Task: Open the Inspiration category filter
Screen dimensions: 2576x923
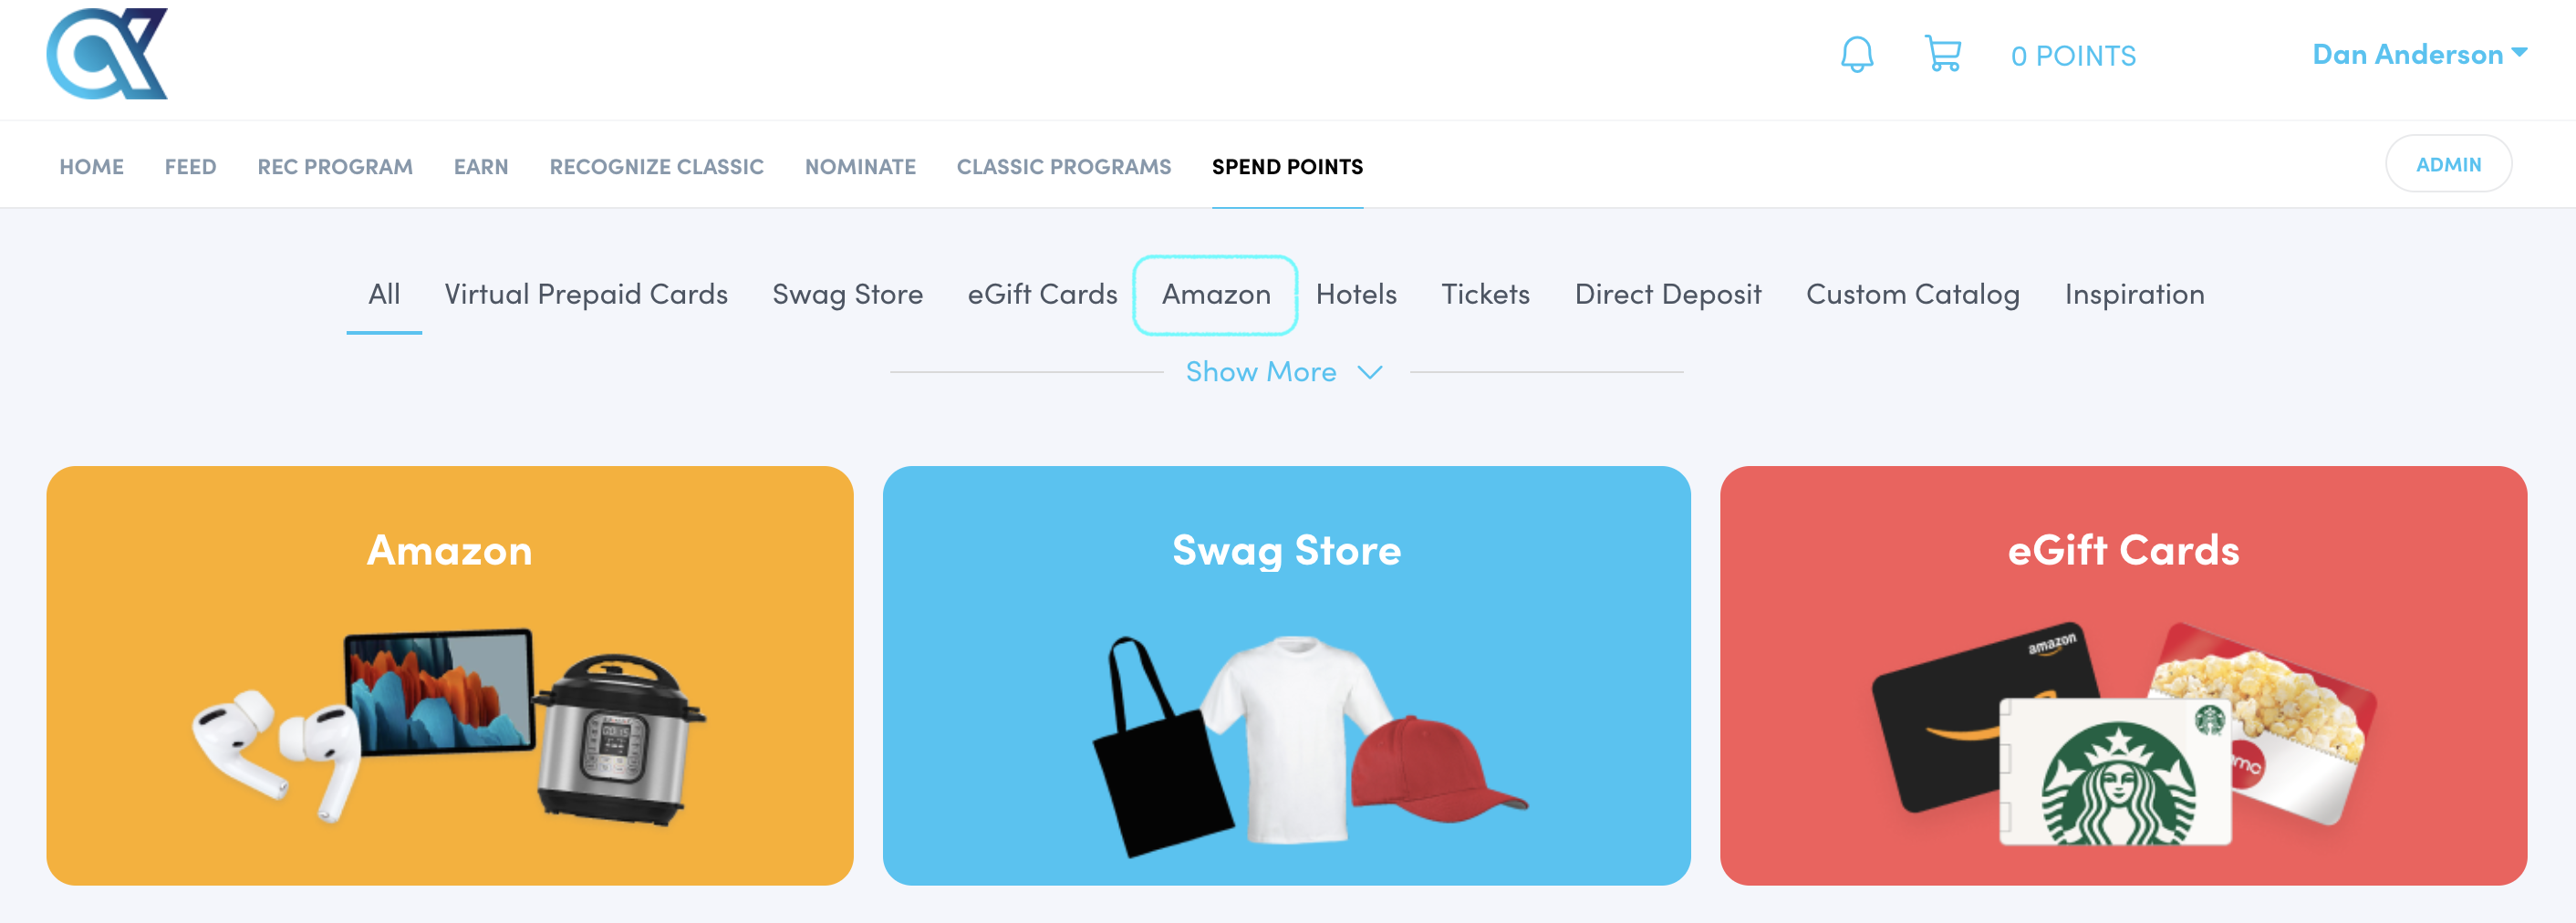Action: [2134, 294]
